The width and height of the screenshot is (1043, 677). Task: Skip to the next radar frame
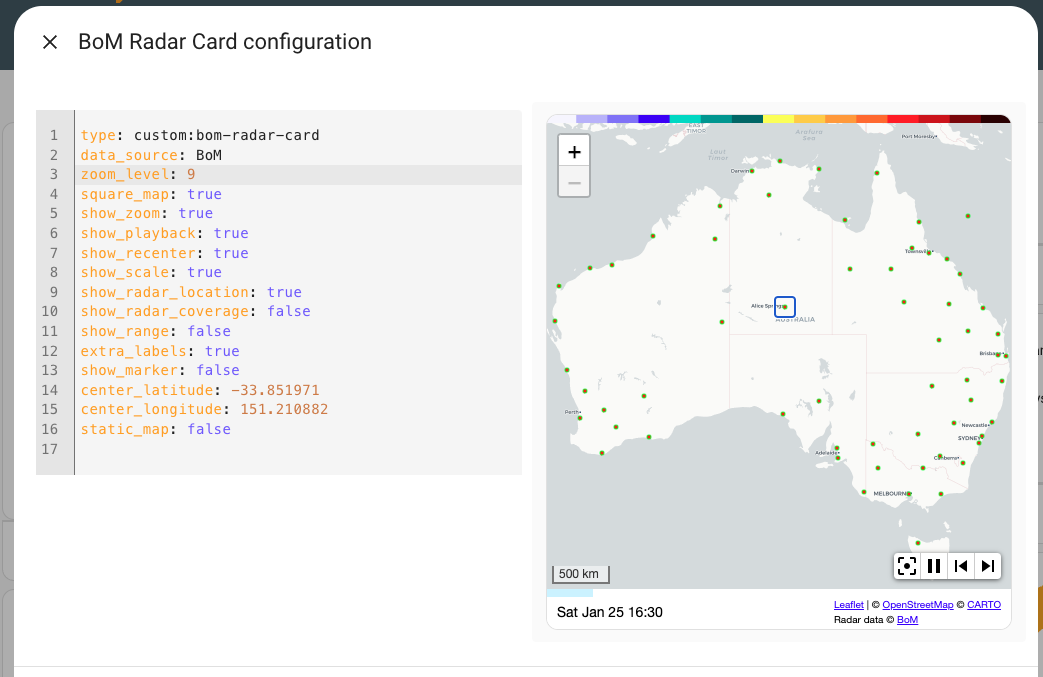coord(988,565)
